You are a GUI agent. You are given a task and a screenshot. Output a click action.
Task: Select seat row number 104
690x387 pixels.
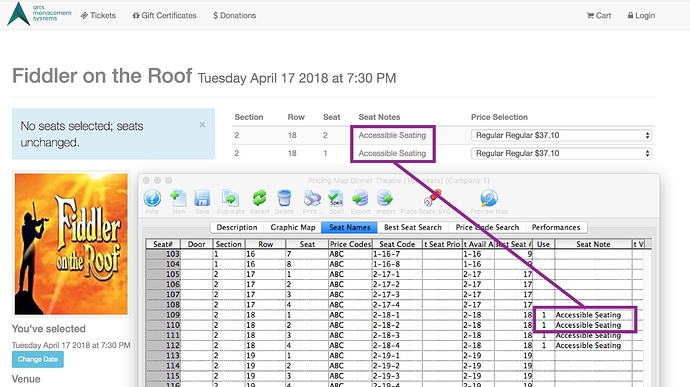163,264
